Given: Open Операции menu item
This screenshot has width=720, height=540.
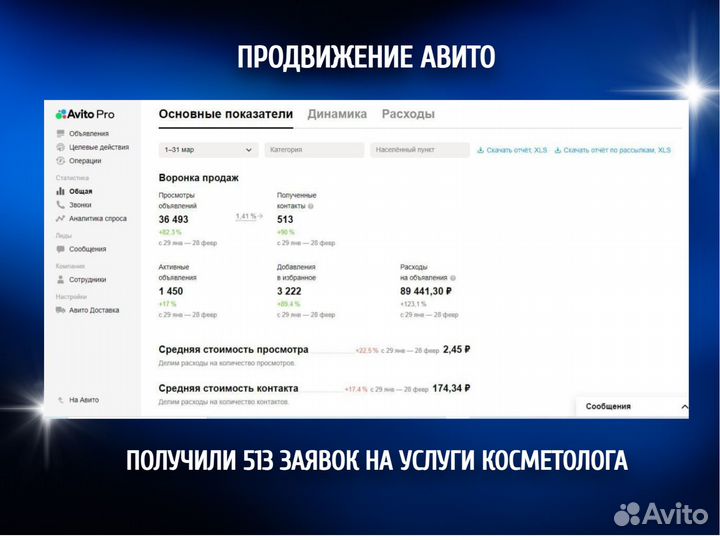Looking at the screenshot, I should click(x=85, y=161).
